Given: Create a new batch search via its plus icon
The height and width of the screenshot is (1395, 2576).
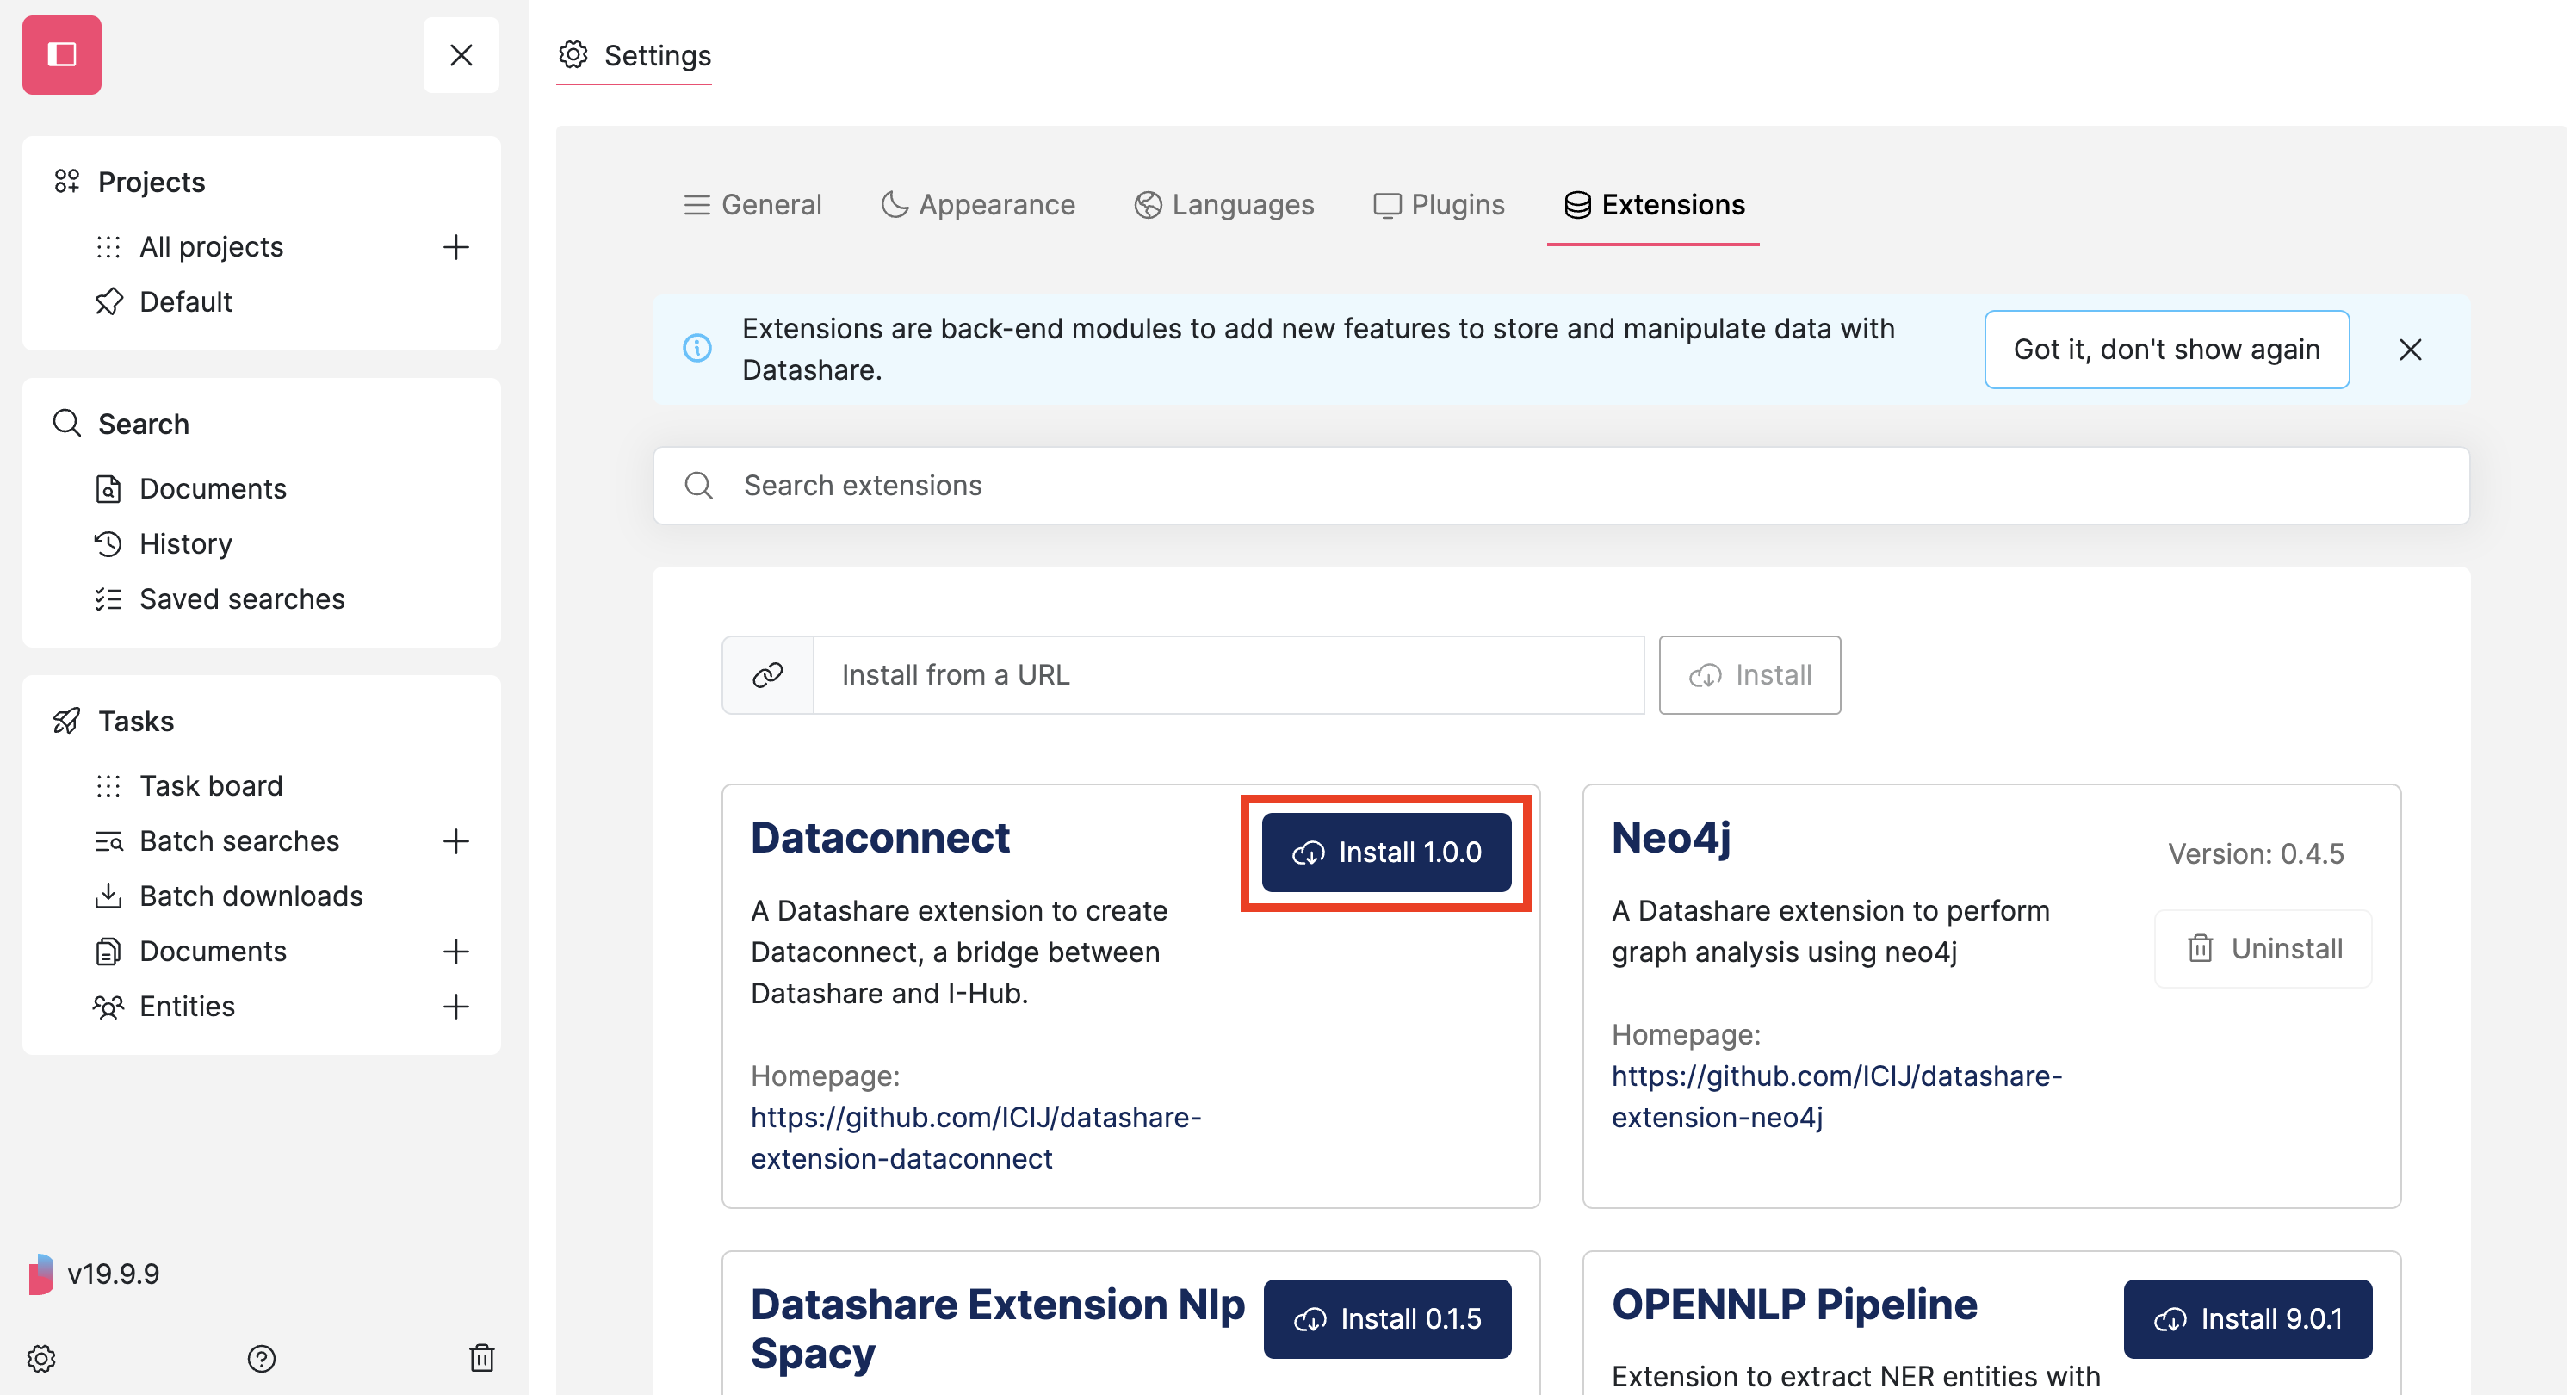Looking at the screenshot, I should click(456, 841).
